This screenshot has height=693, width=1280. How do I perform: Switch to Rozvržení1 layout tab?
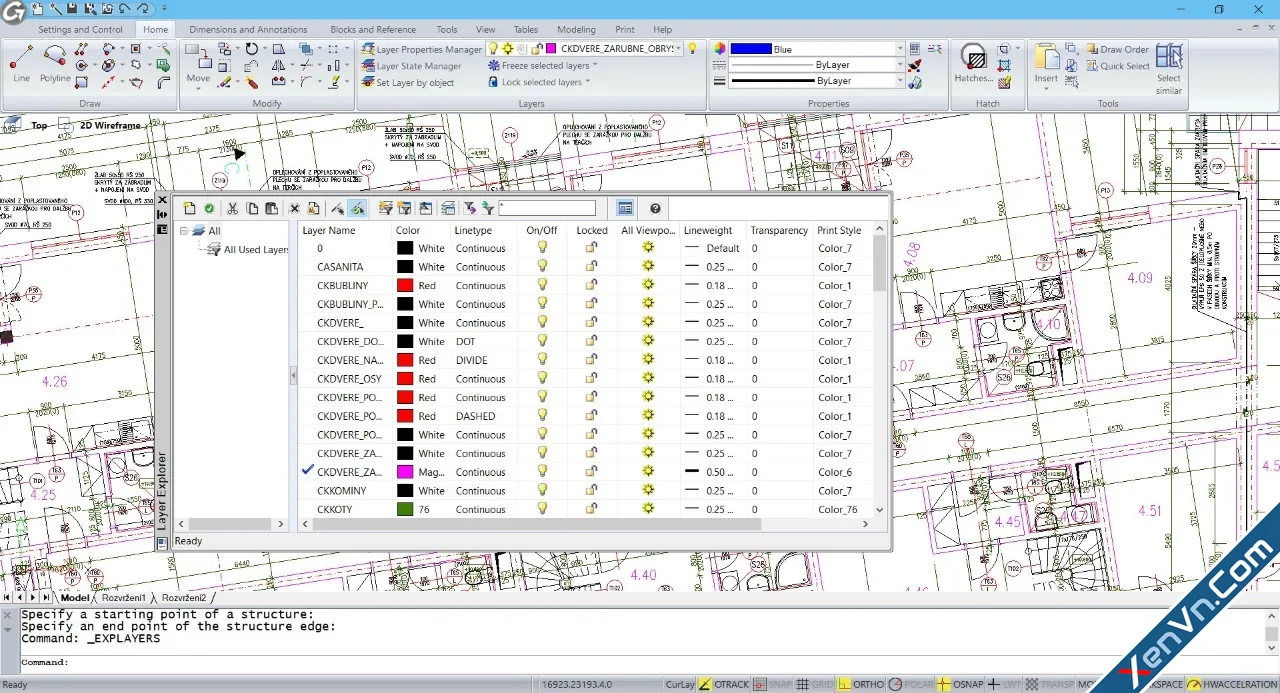click(x=126, y=598)
